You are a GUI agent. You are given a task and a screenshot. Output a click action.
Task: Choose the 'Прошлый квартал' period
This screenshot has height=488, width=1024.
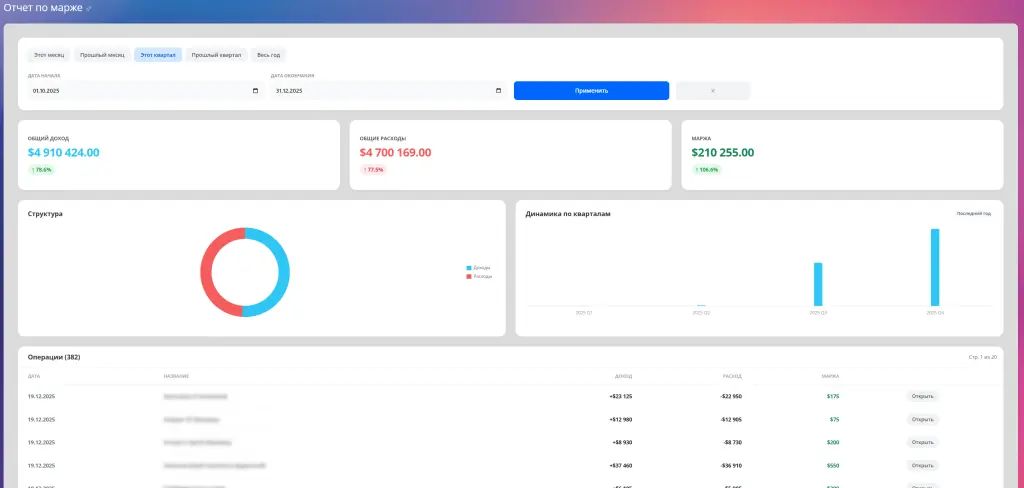[216, 55]
